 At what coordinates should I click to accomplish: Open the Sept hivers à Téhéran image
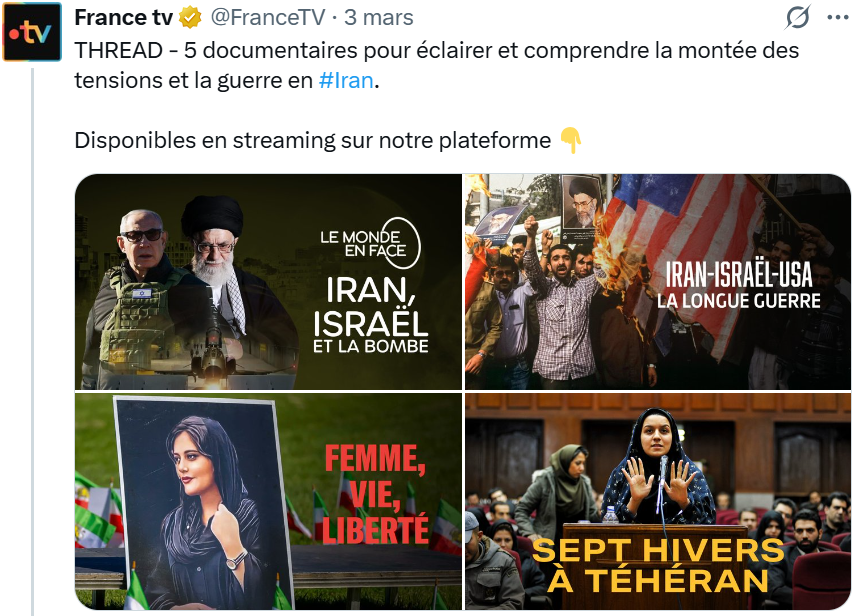658,501
